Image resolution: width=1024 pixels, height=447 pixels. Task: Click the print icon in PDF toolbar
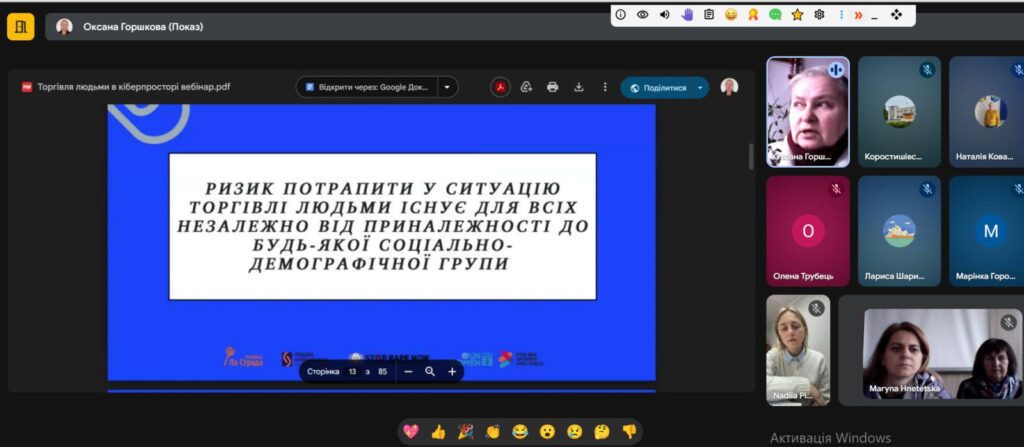(x=553, y=87)
